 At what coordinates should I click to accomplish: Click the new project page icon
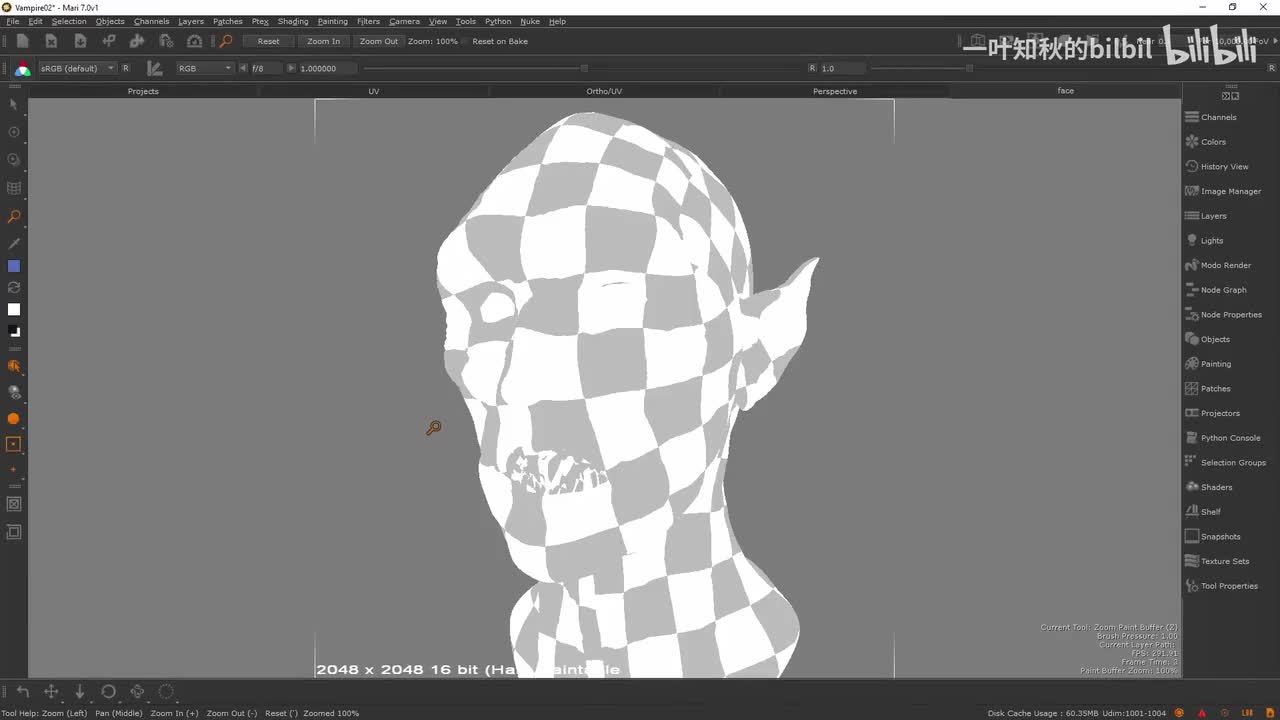click(x=22, y=41)
